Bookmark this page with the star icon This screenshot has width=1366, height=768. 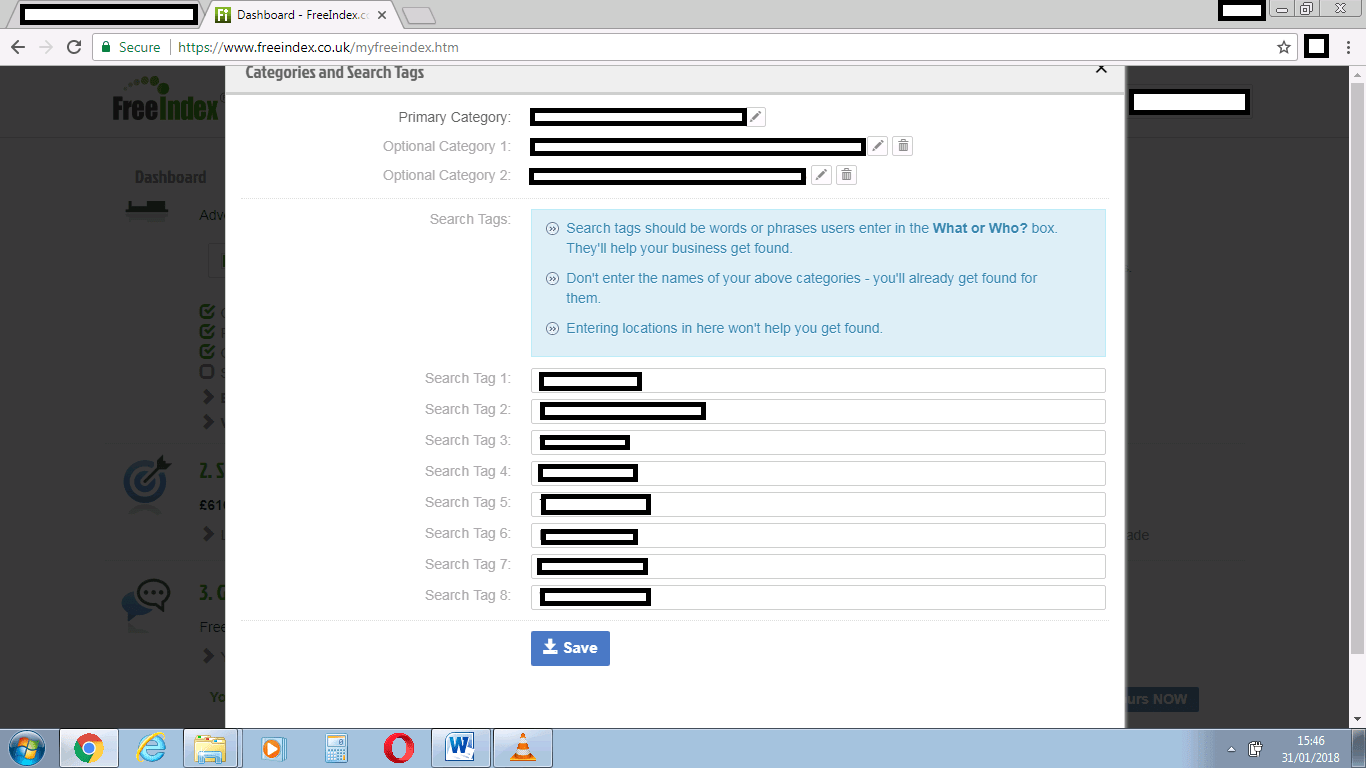click(x=1284, y=47)
